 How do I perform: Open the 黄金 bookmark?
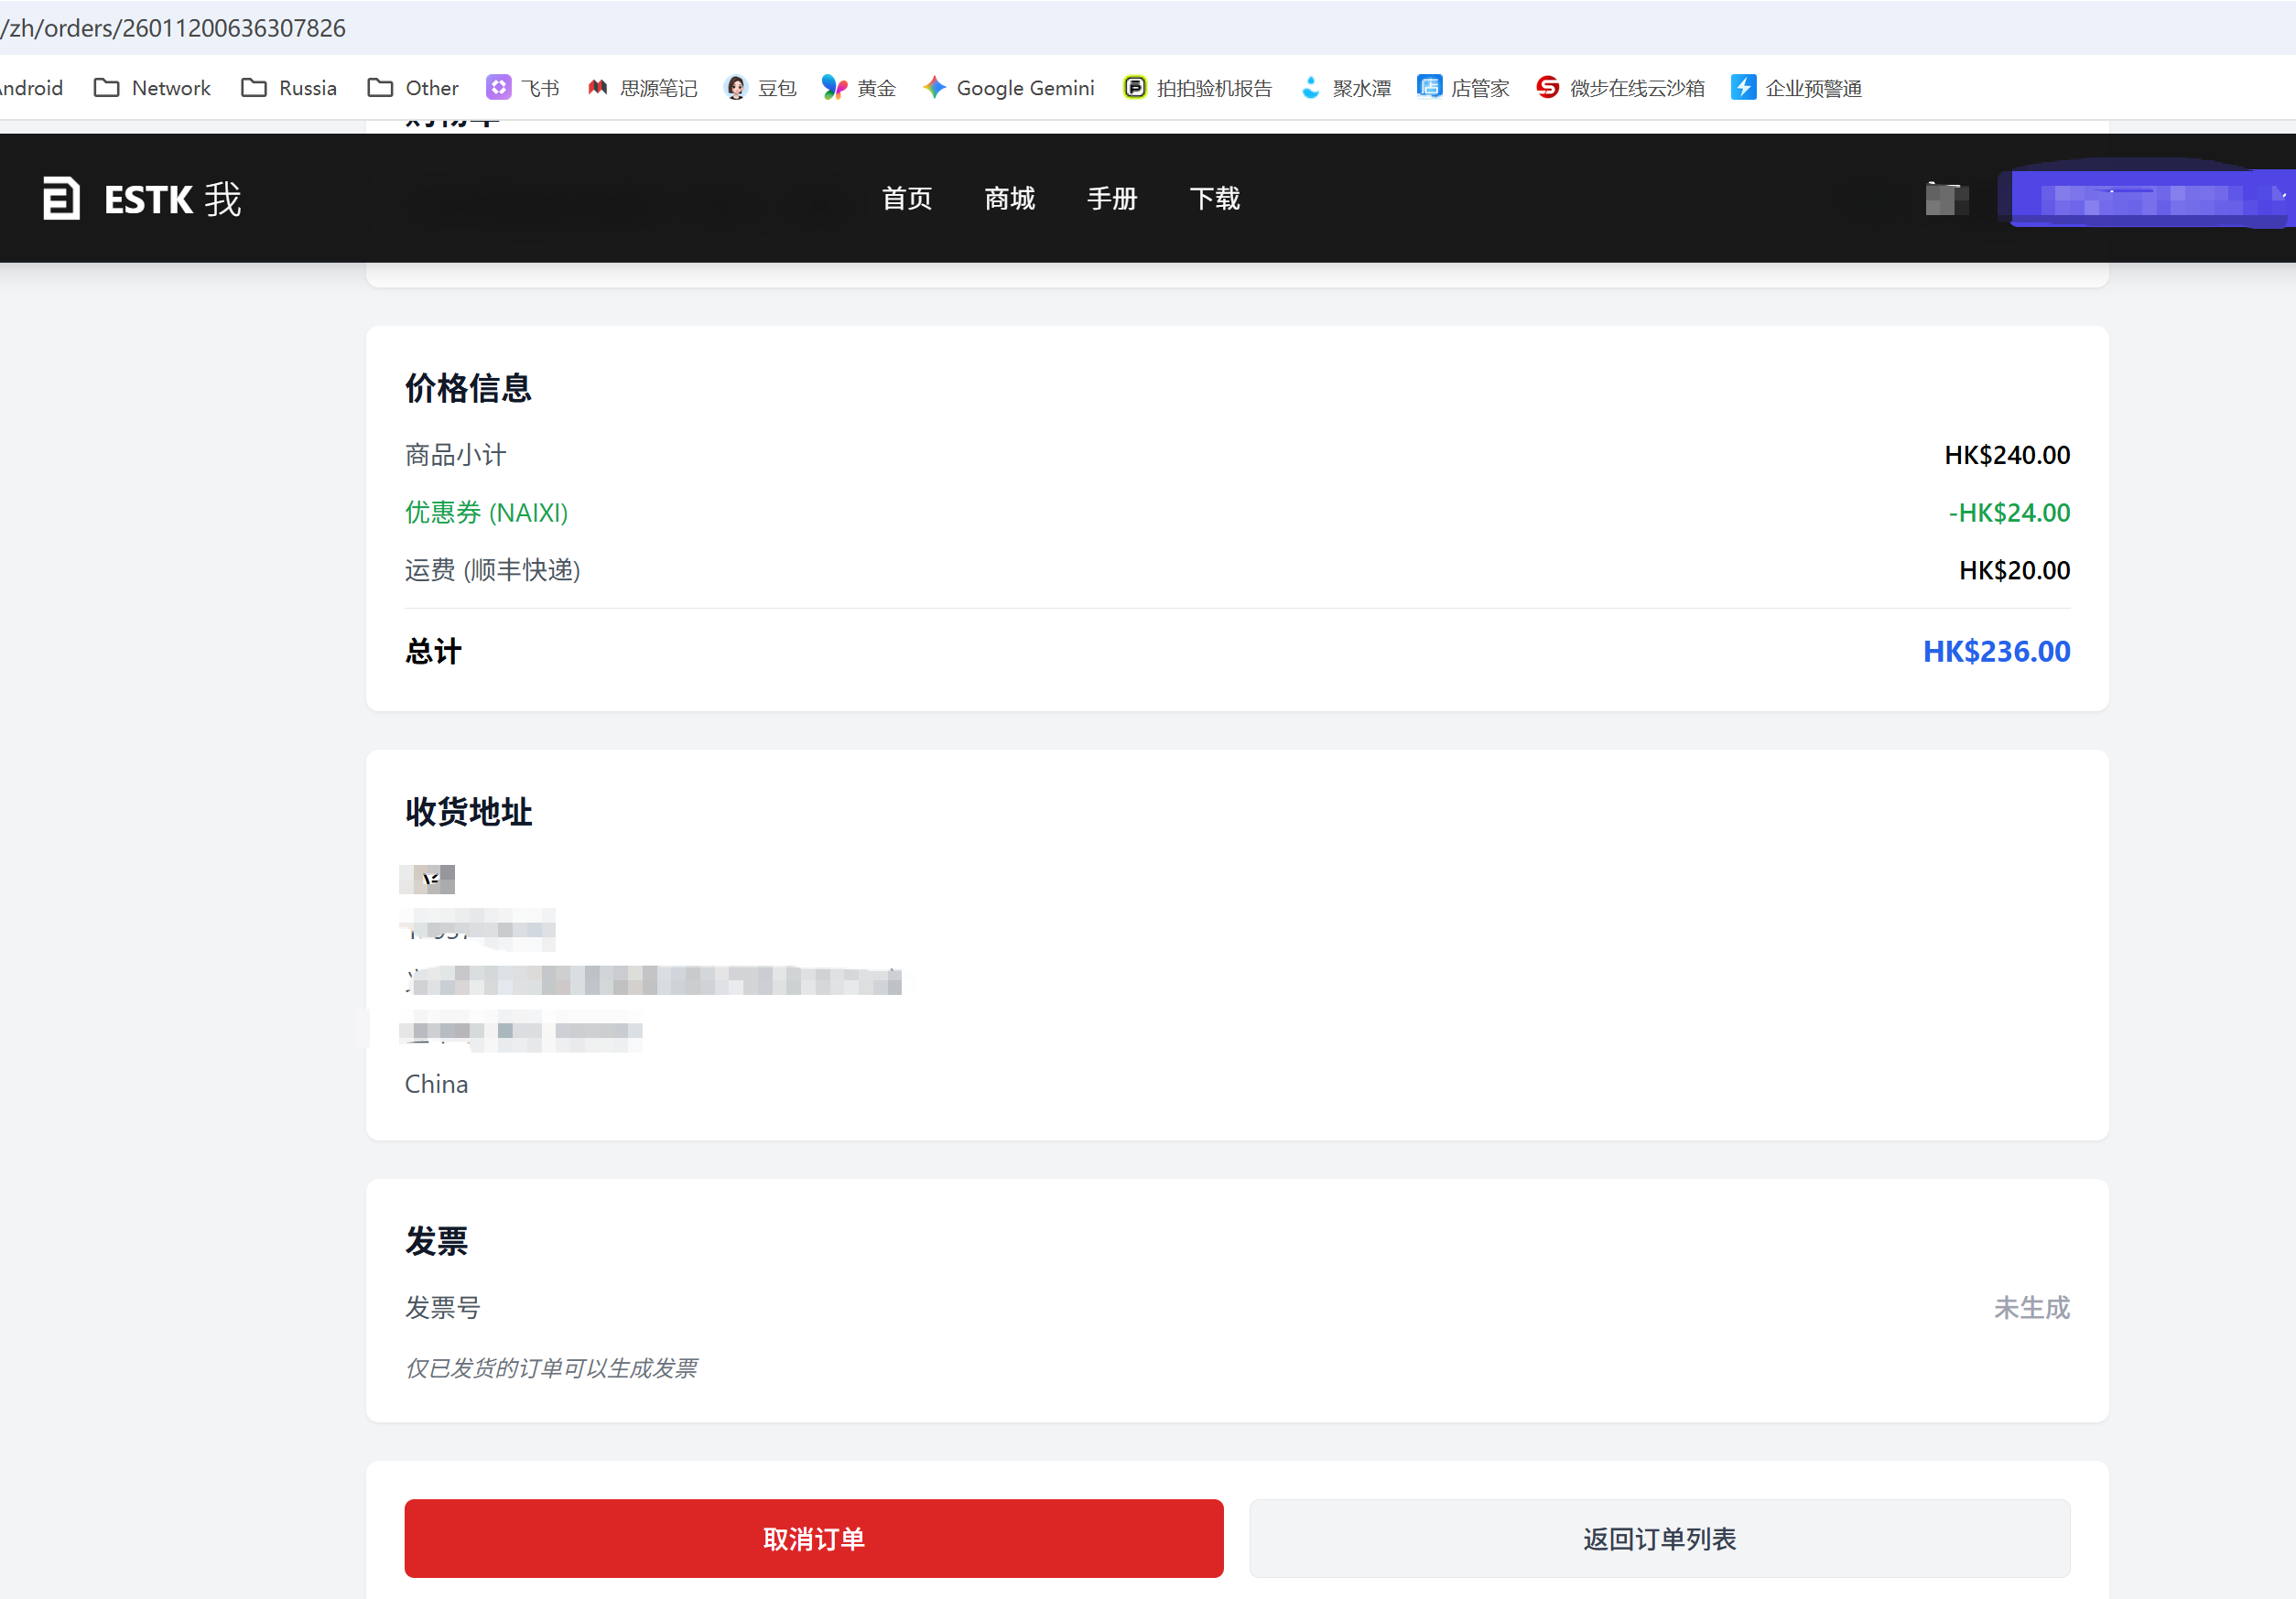click(x=859, y=88)
